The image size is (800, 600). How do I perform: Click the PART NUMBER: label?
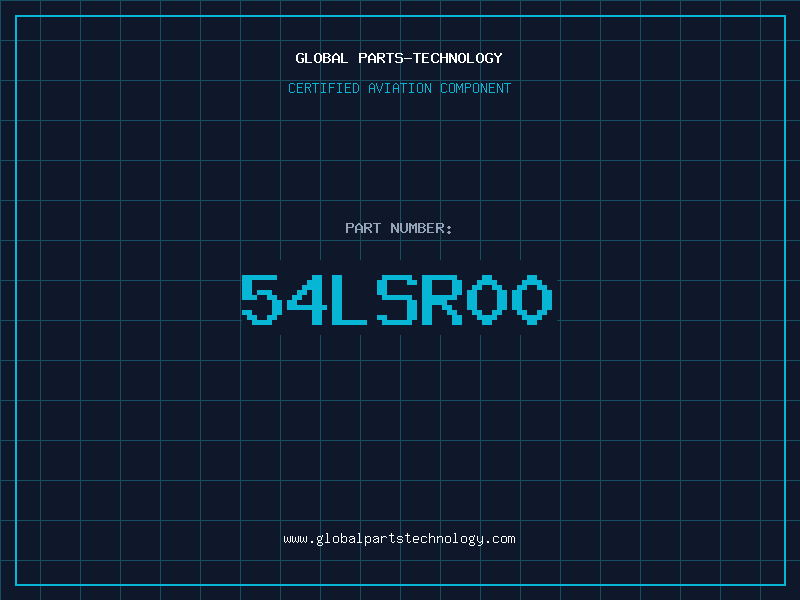point(398,228)
